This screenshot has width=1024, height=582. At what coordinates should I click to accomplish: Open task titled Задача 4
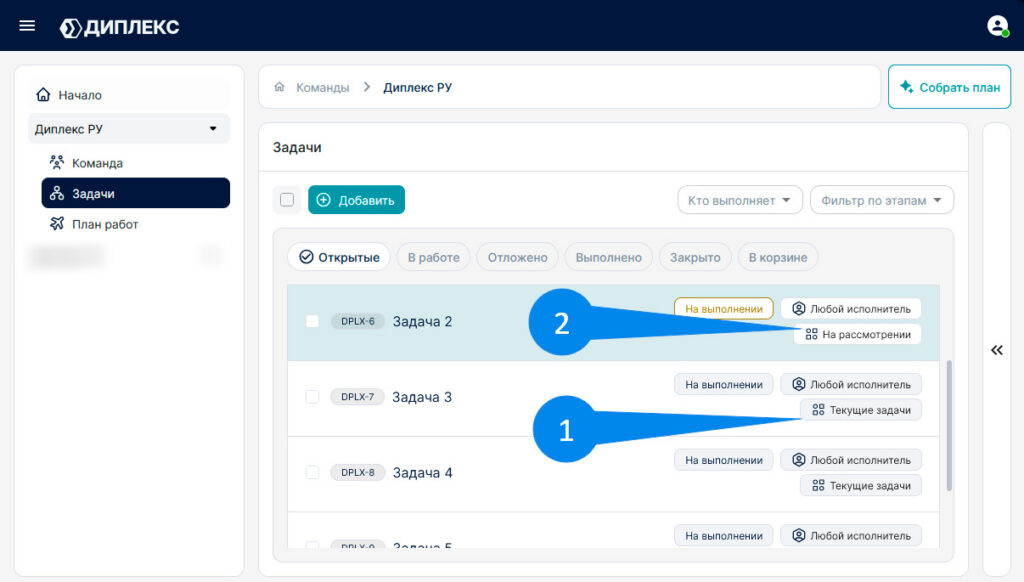click(x=422, y=472)
